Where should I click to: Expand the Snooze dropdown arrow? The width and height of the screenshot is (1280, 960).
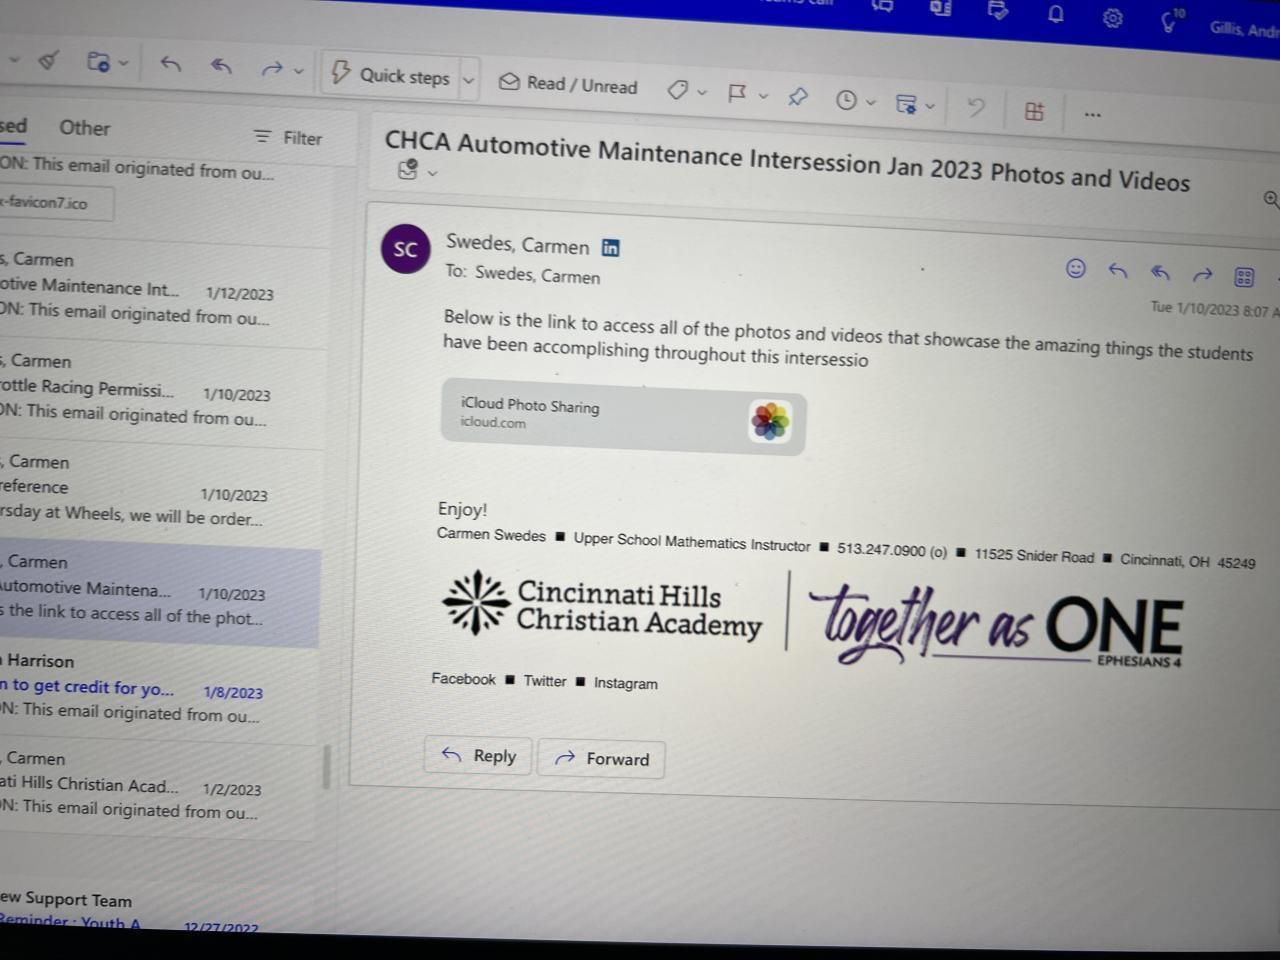(x=871, y=102)
